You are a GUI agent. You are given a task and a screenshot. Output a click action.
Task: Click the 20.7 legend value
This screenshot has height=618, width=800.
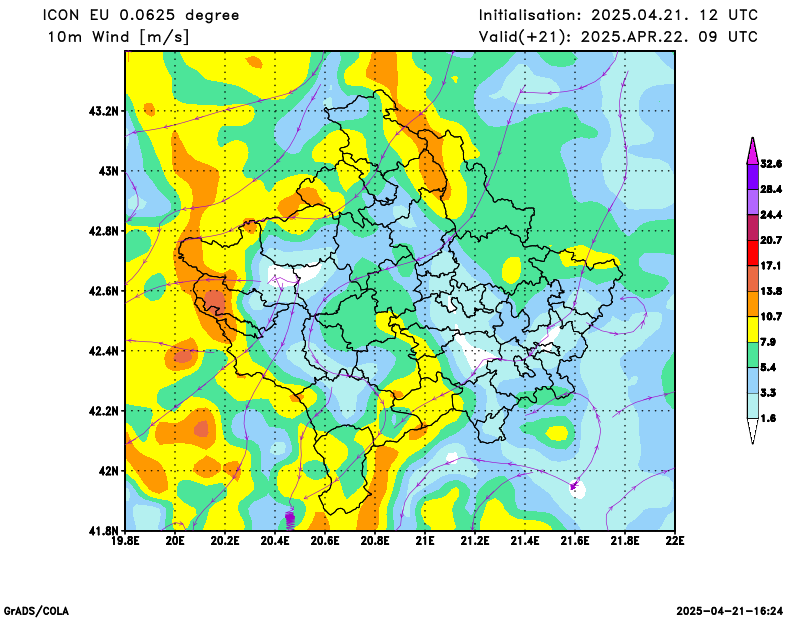771,240
